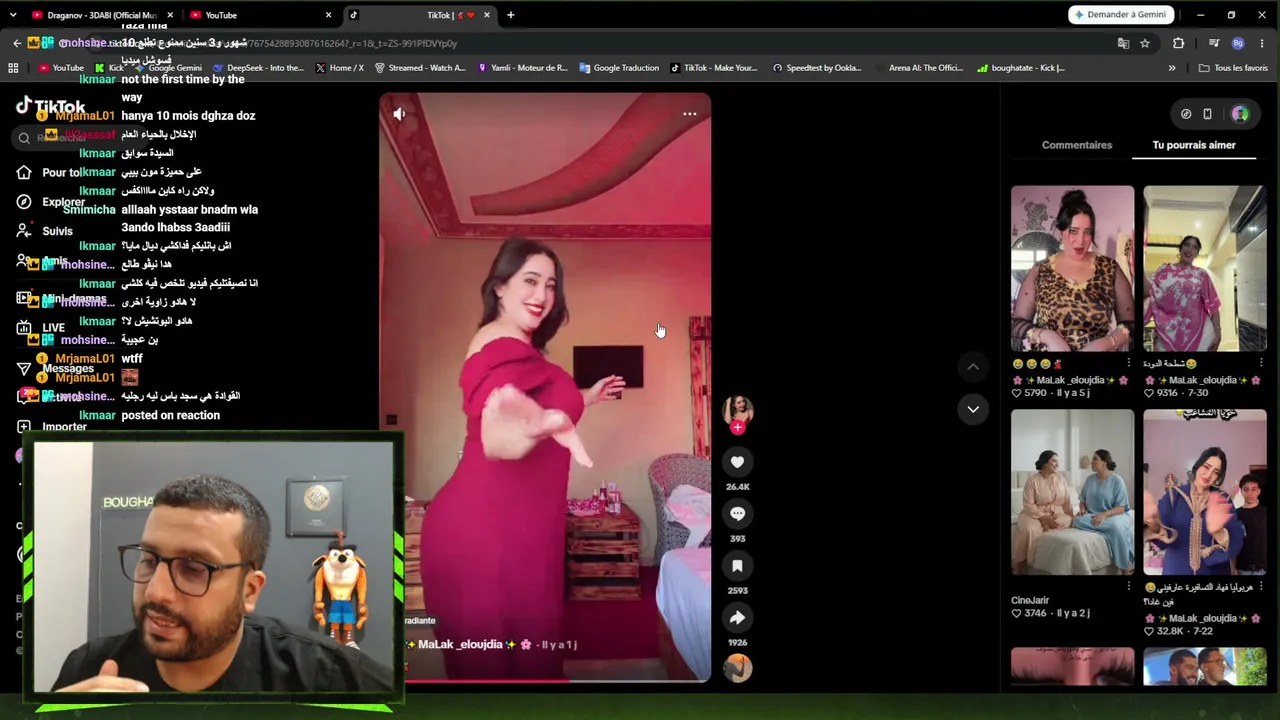Viewport: 1280px width, 720px height.
Task: Open the Chrome apps grid in bookmarks bar
Action: point(13,68)
